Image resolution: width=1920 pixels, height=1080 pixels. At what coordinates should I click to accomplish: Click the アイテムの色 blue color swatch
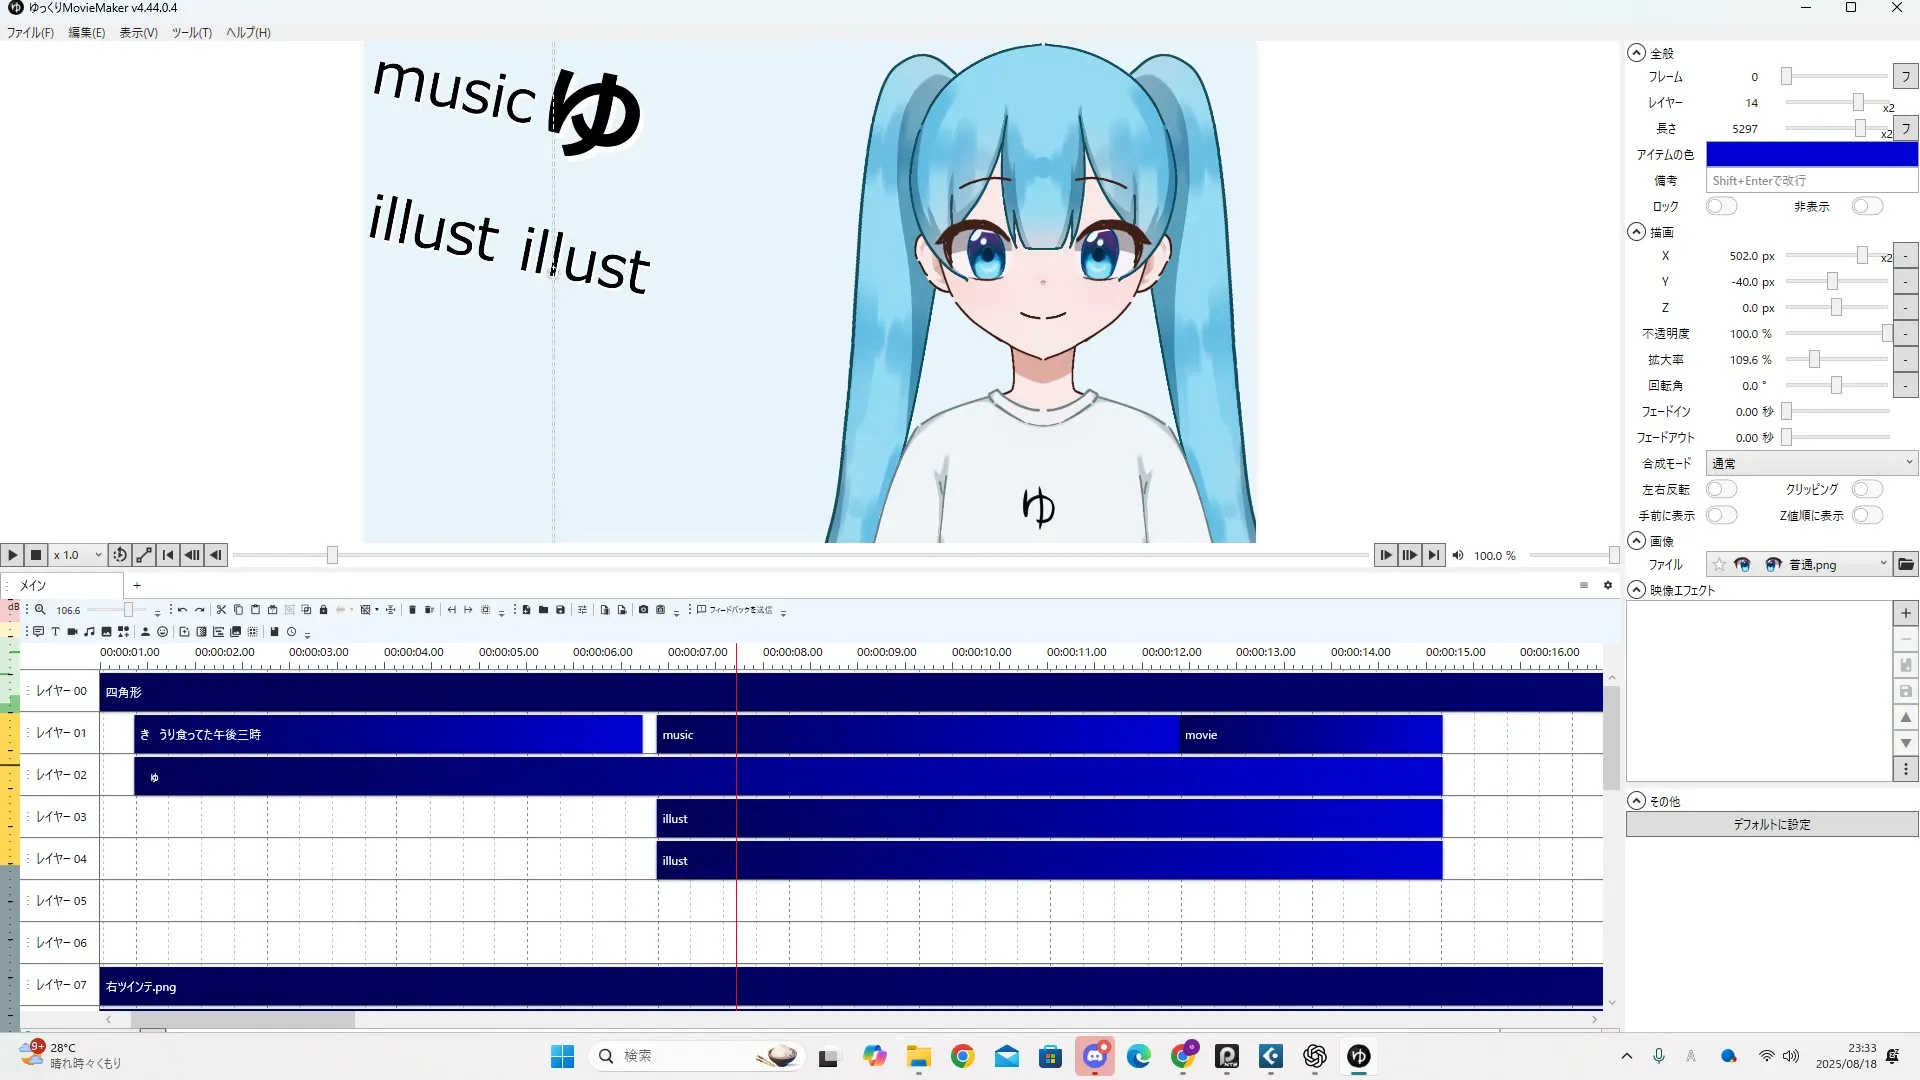1811,154
